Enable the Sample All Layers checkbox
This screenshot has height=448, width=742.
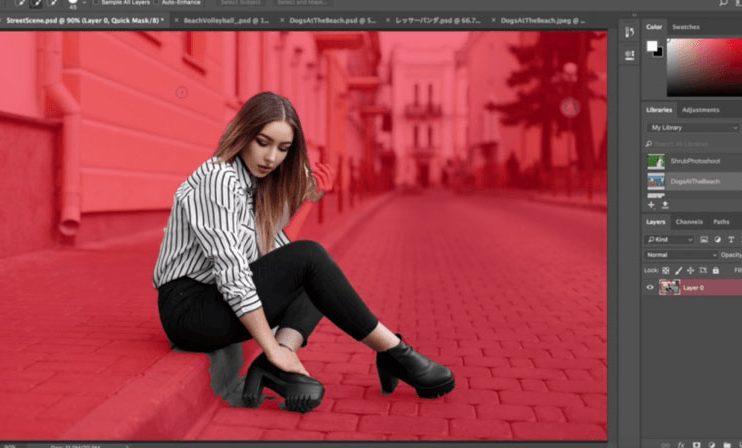coord(96,2)
